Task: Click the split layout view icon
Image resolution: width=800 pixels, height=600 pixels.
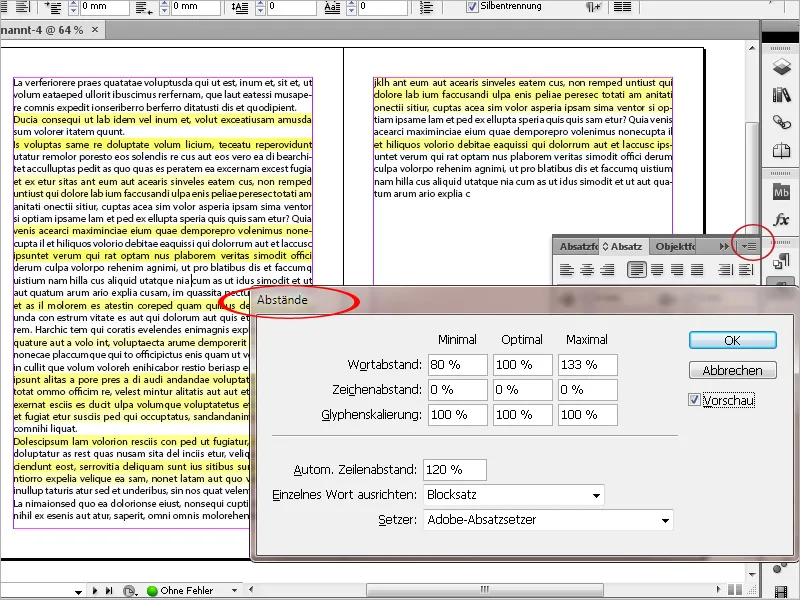Action: tap(735, 590)
